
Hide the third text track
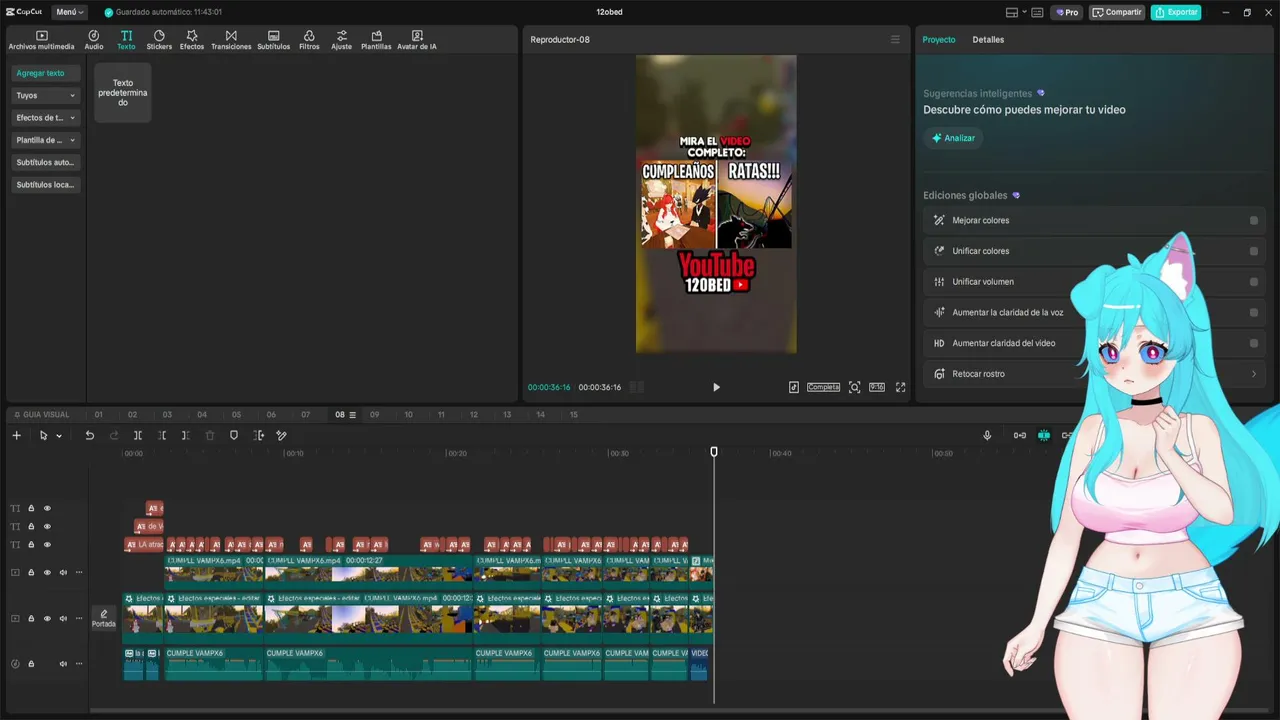(x=47, y=545)
